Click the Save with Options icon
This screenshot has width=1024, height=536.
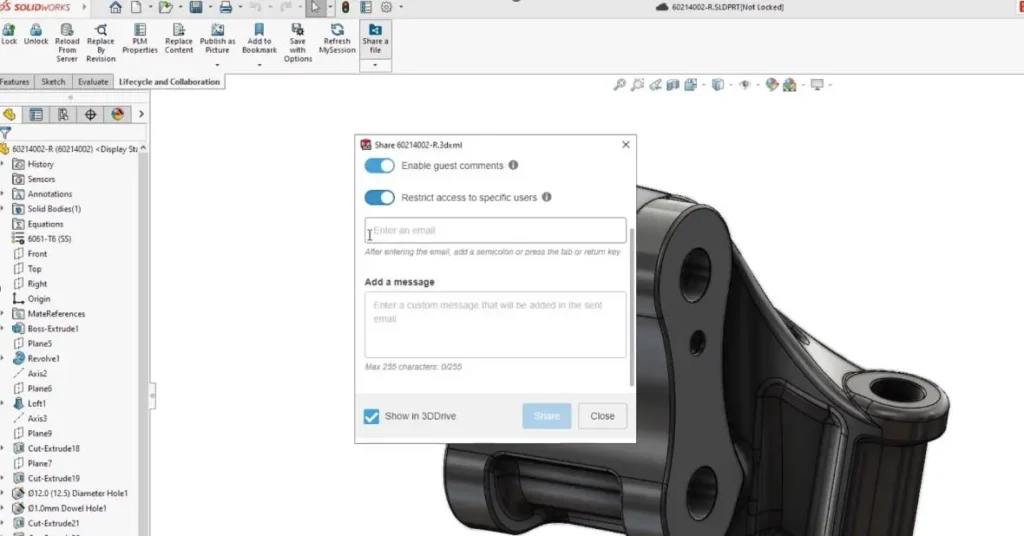click(298, 30)
